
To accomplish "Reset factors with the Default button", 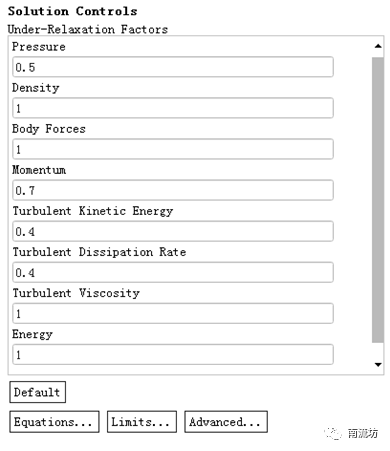I will coord(37,392).
